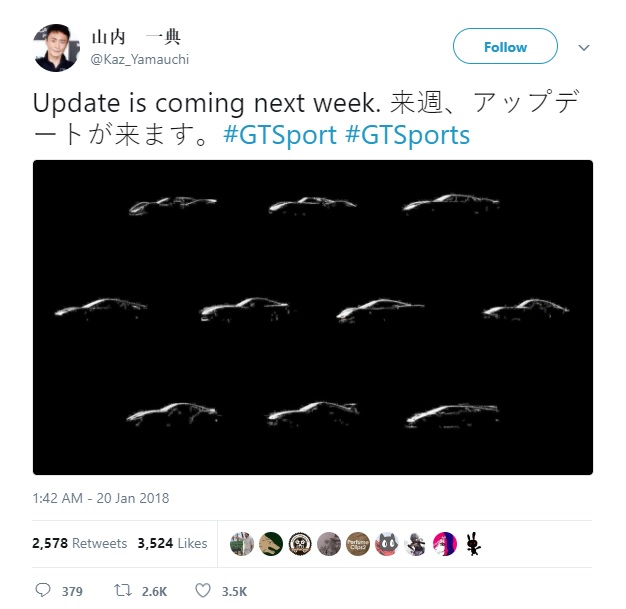Image resolution: width=626 pixels, height=609 pixels.
Task: Click the Perfume Clips liker avatar
Action: (x=358, y=544)
